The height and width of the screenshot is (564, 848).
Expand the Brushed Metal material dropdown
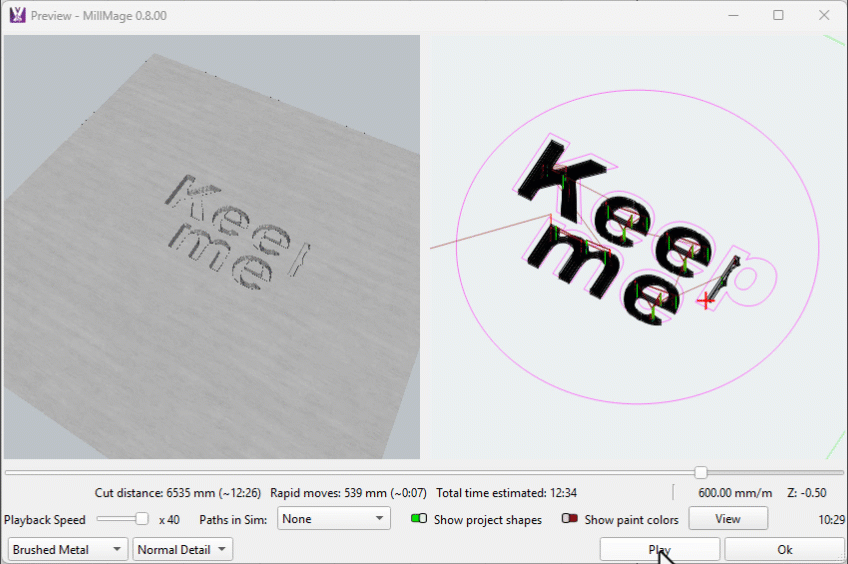pos(68,549)
